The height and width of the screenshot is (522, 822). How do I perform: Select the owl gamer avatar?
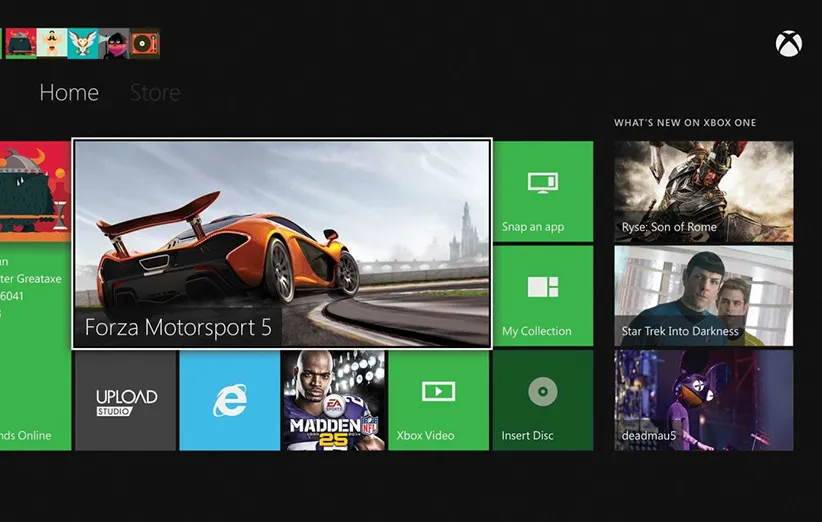click(x=83, y=43)
